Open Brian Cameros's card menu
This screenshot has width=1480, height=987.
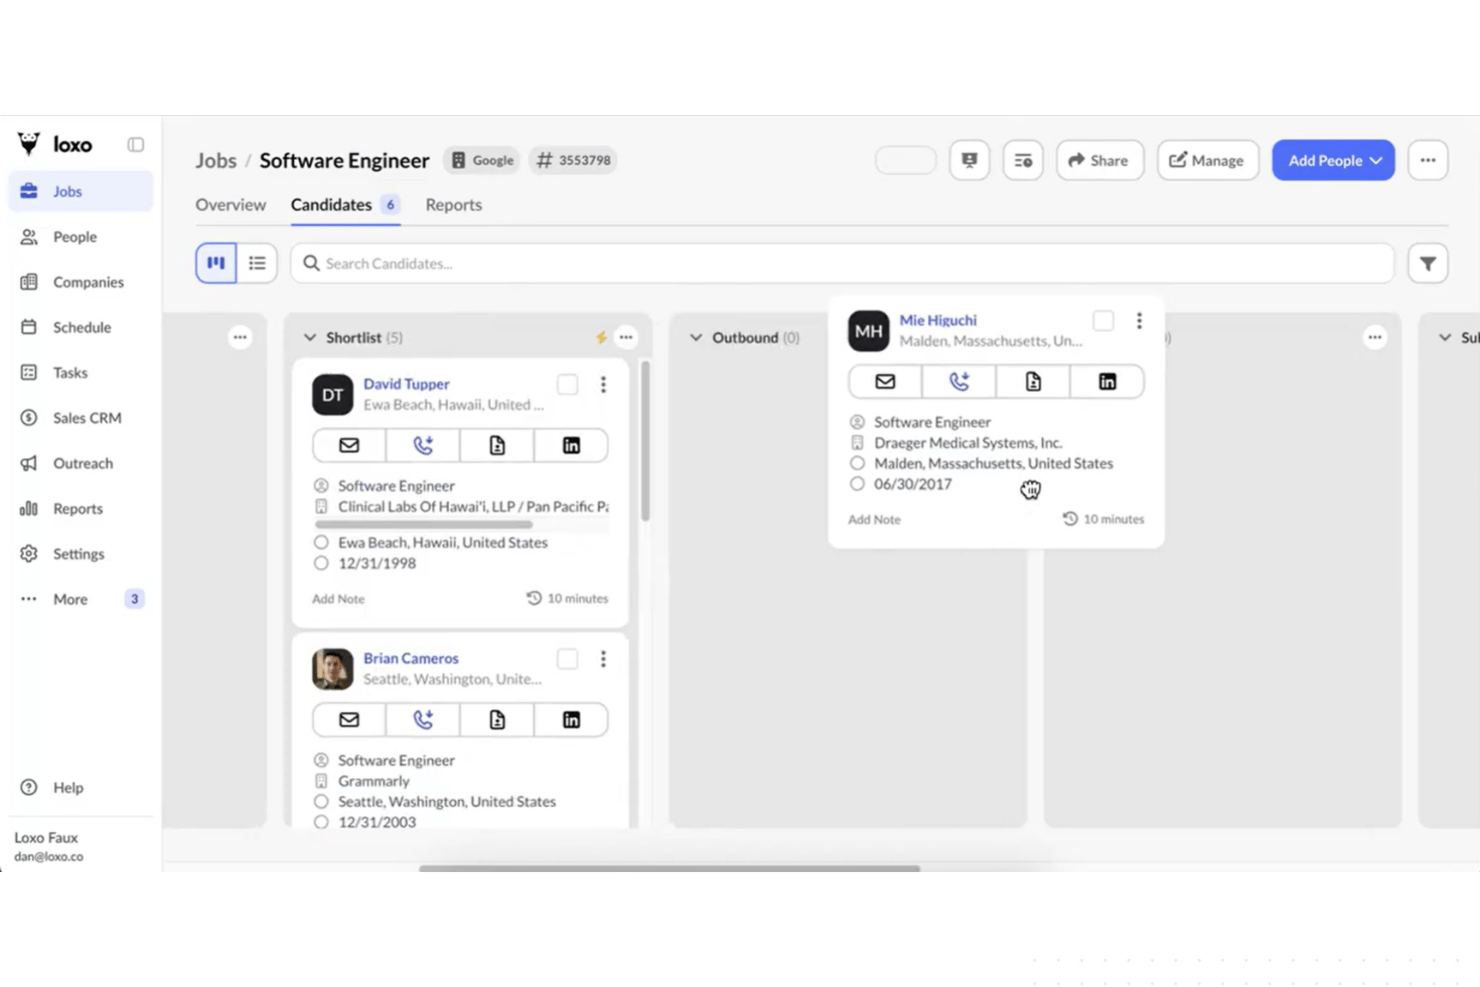click(x=603, y=659)
